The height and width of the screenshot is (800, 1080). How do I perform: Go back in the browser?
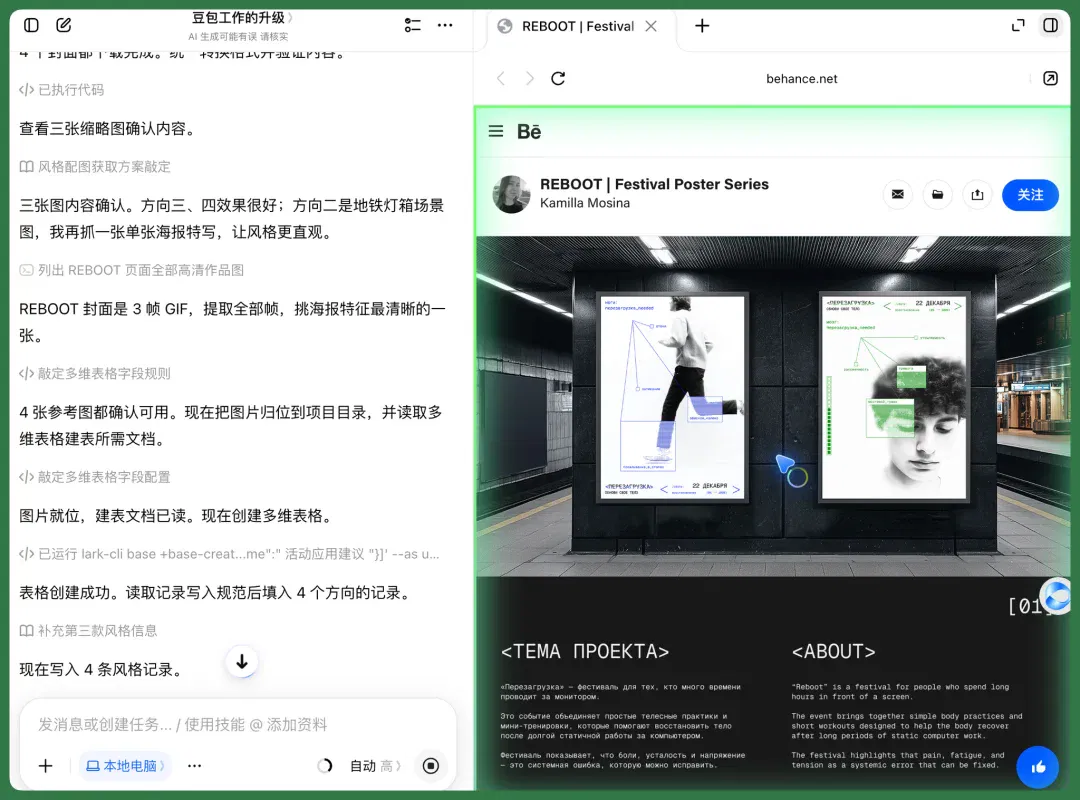(501, 79)
